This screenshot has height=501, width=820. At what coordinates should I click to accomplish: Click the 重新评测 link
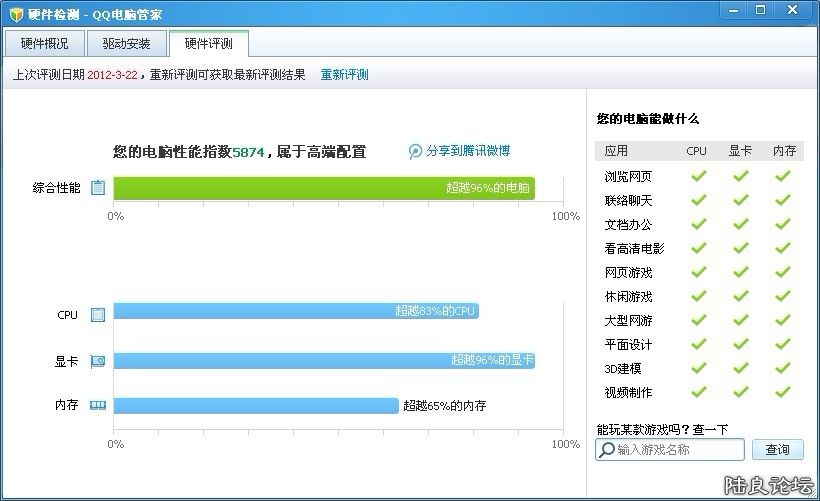pyautogui.click(x=344, y=75)
